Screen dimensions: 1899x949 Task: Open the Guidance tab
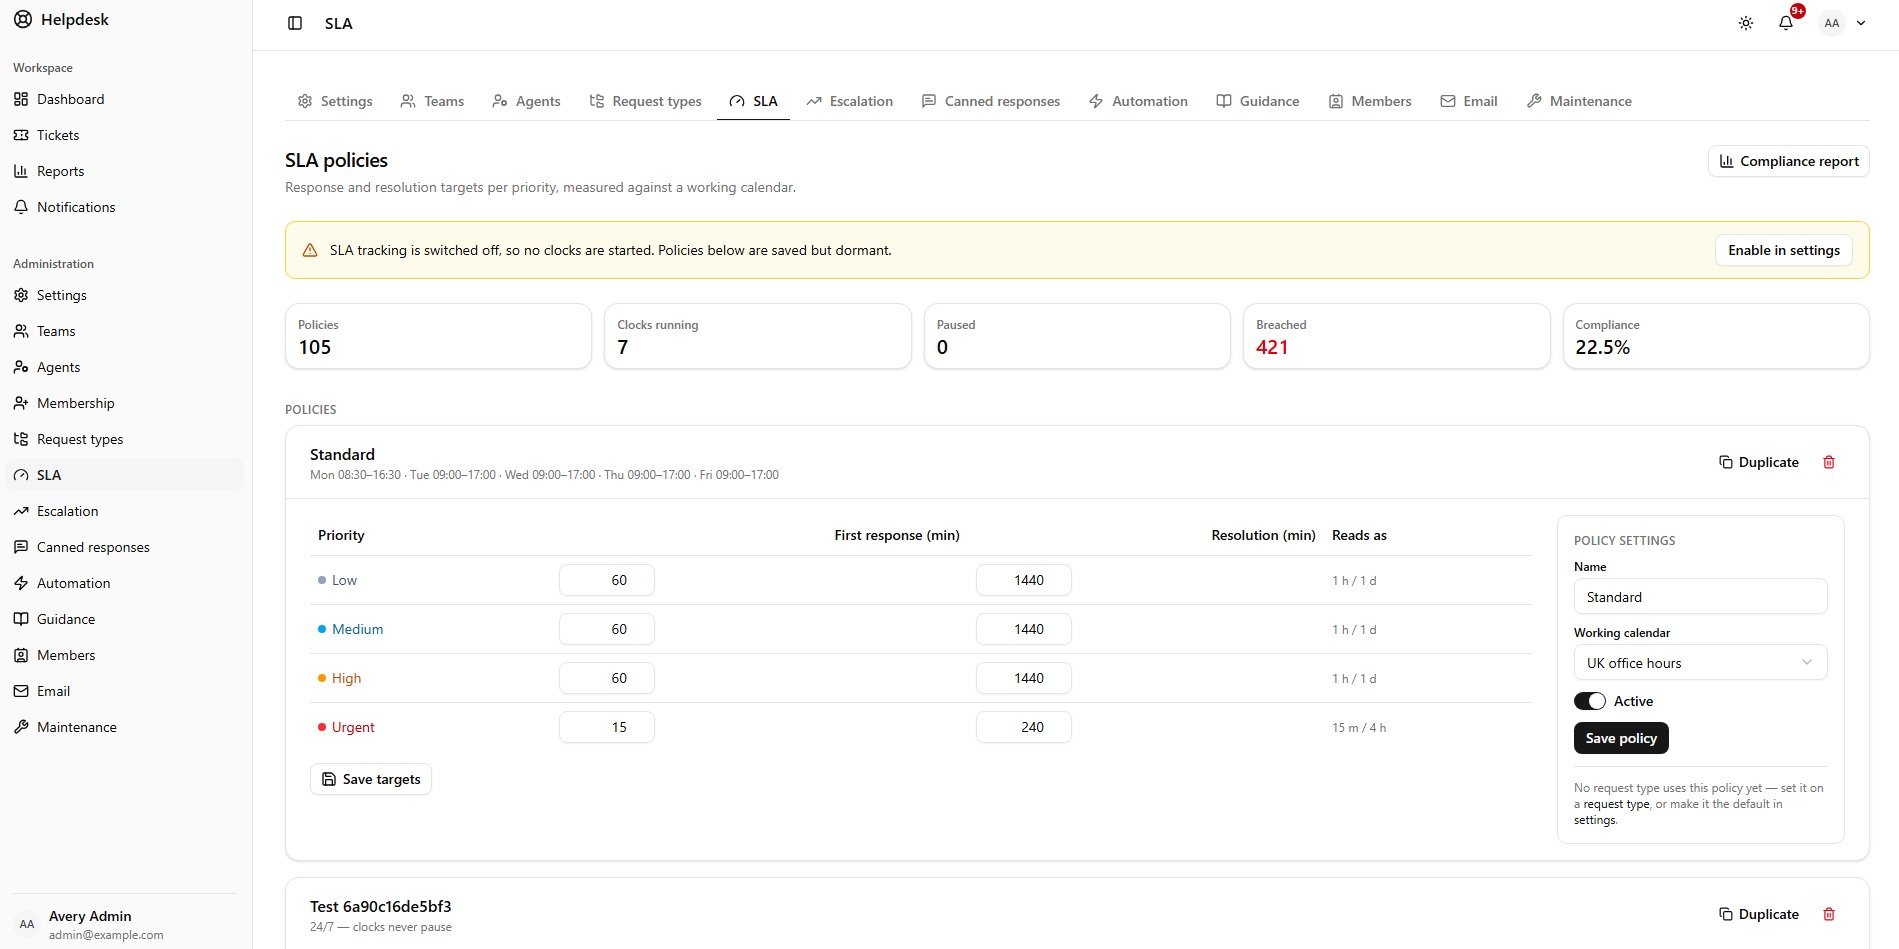pos(1258,101)
